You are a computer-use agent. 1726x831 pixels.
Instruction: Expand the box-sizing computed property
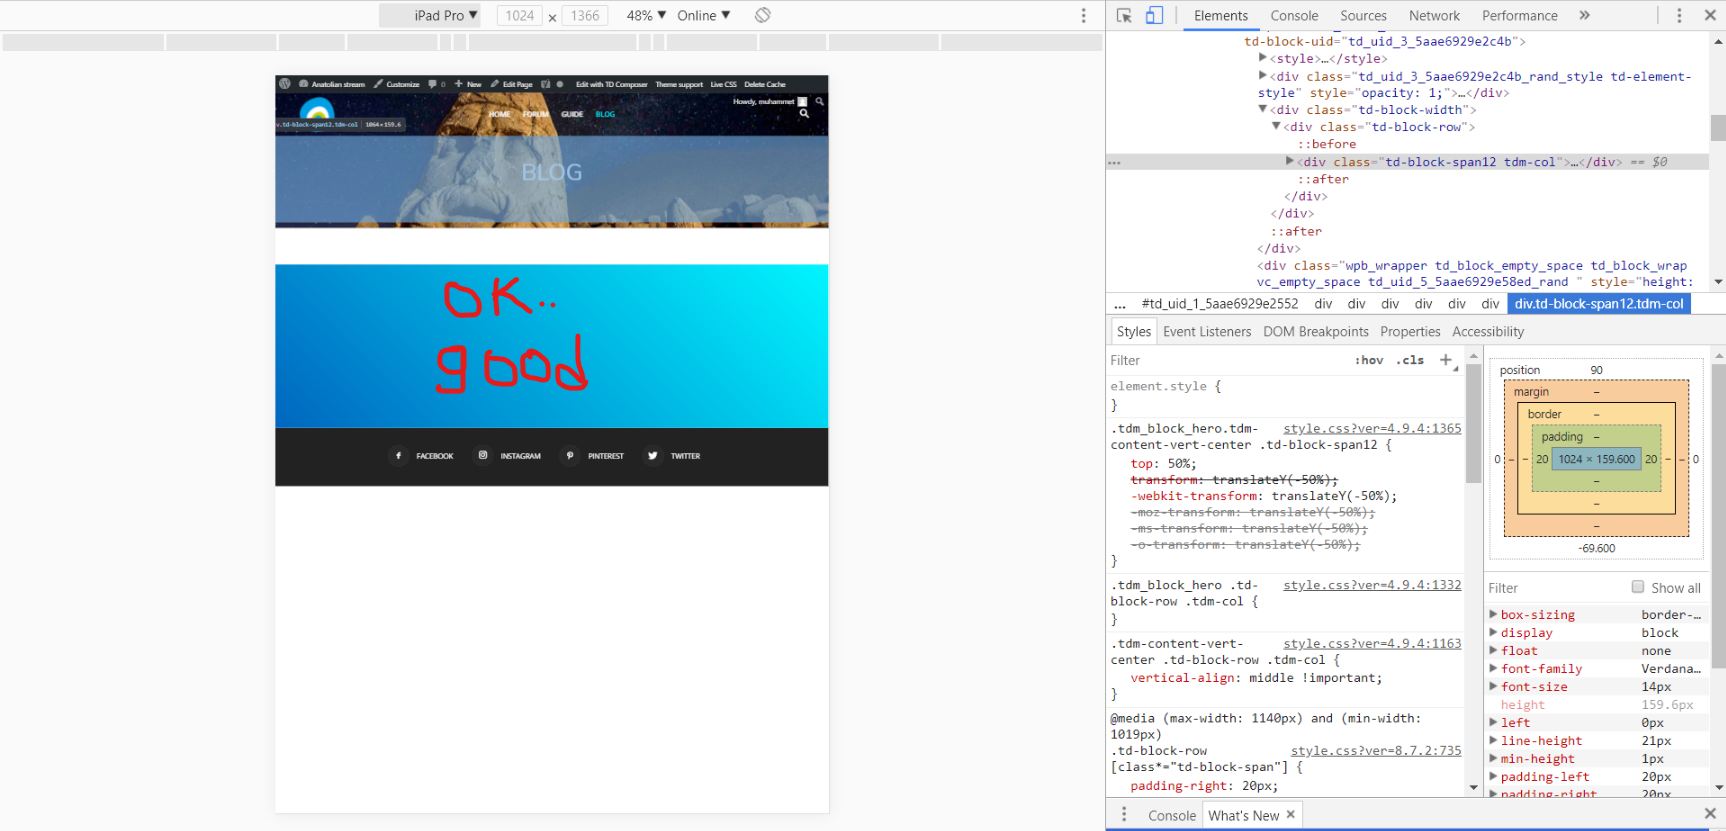coord(1493,615)
